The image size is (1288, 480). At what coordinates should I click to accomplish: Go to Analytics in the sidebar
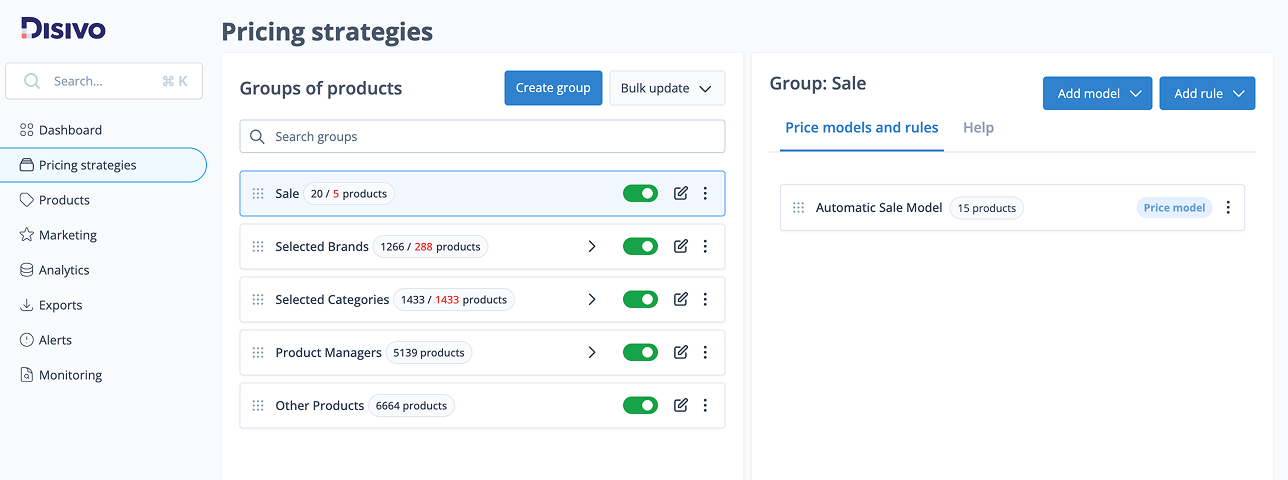[64, 270]
